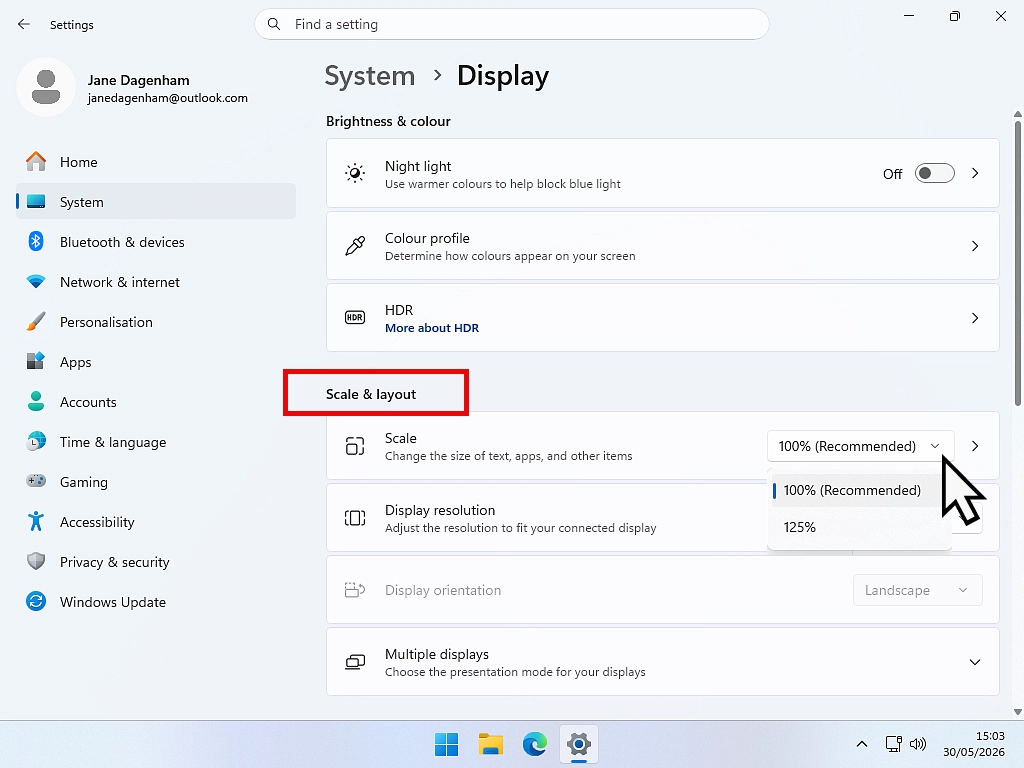Select System in sidebar
Image resolution: width=1024 pixels, height=768 pixels.
[x=156, y=201]
